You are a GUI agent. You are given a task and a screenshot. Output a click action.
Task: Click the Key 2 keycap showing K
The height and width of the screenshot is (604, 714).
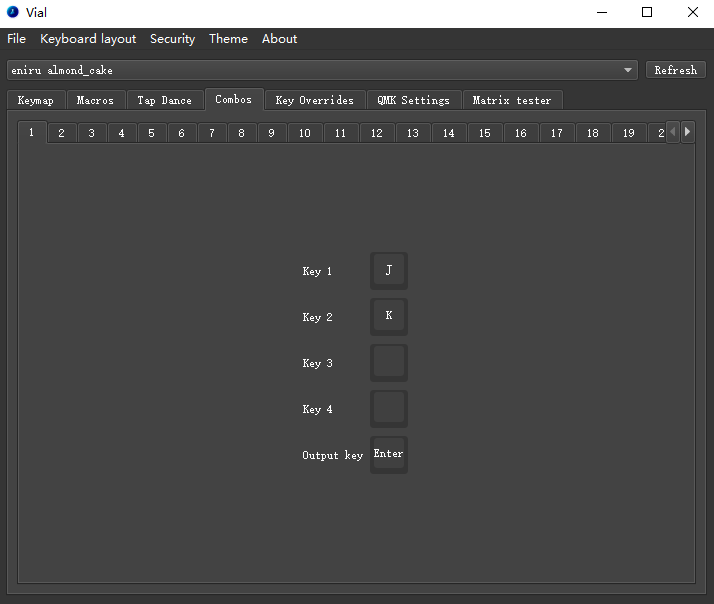pos(389,317)
